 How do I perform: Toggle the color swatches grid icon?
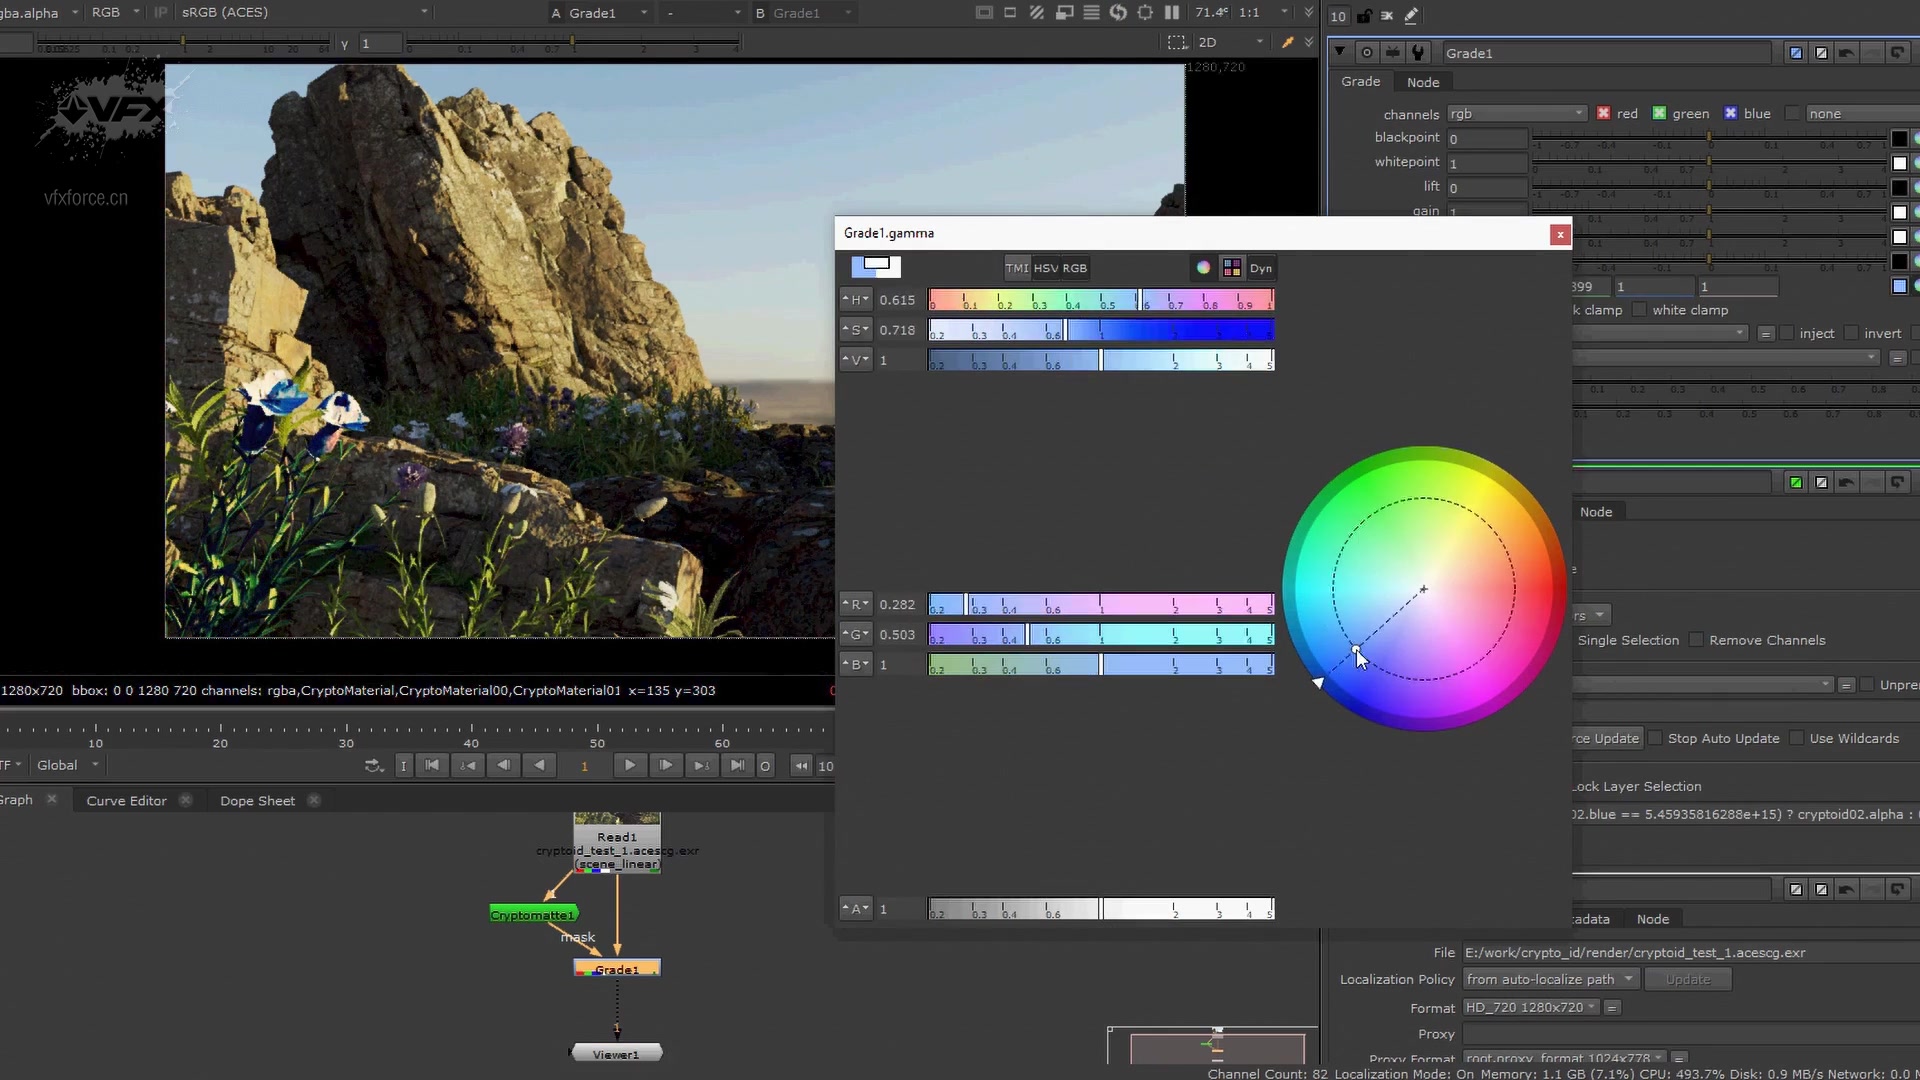pos(1232,267)
